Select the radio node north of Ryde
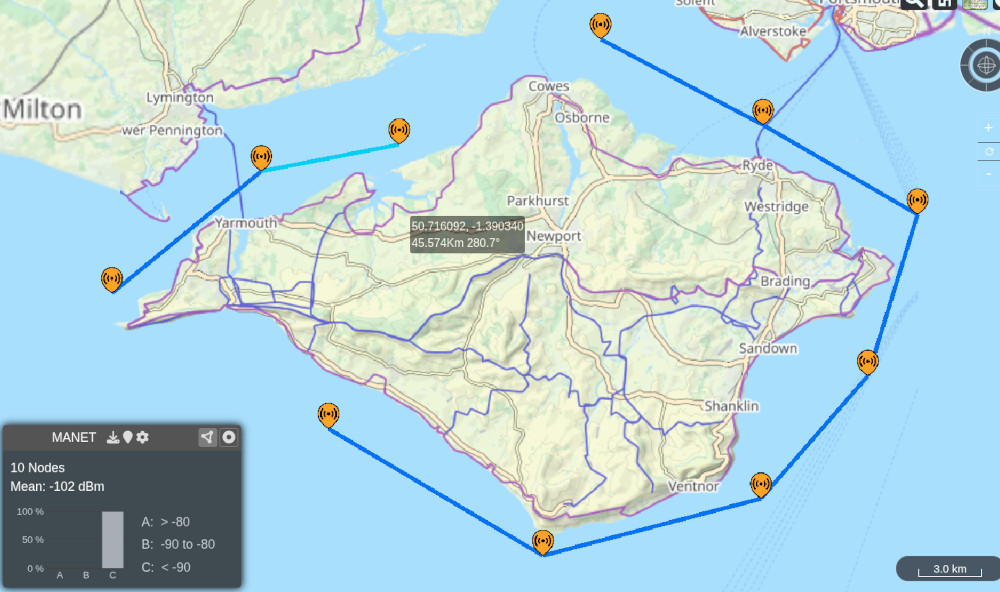 pyautogui.click(x=763, y=110)
